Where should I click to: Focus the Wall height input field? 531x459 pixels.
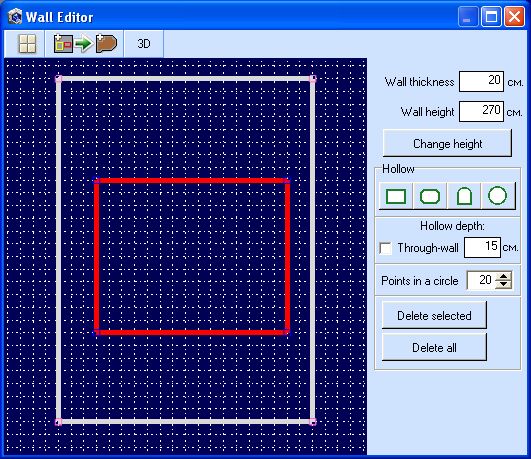(x=481, y=111)
